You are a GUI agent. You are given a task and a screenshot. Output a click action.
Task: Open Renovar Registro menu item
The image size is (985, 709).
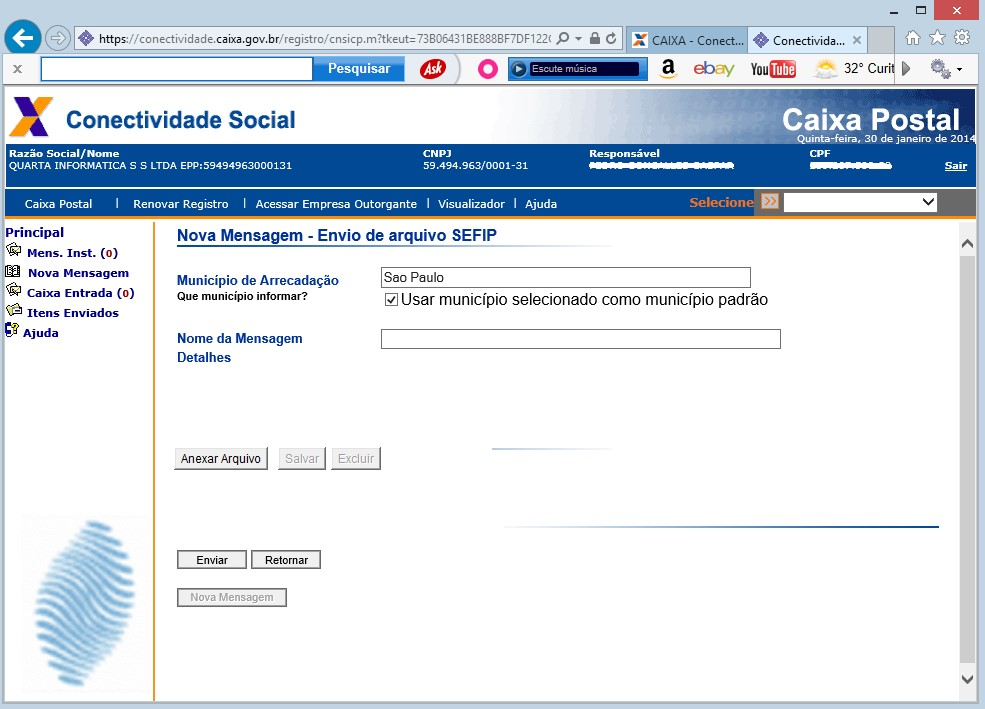[x=181, y=204]
